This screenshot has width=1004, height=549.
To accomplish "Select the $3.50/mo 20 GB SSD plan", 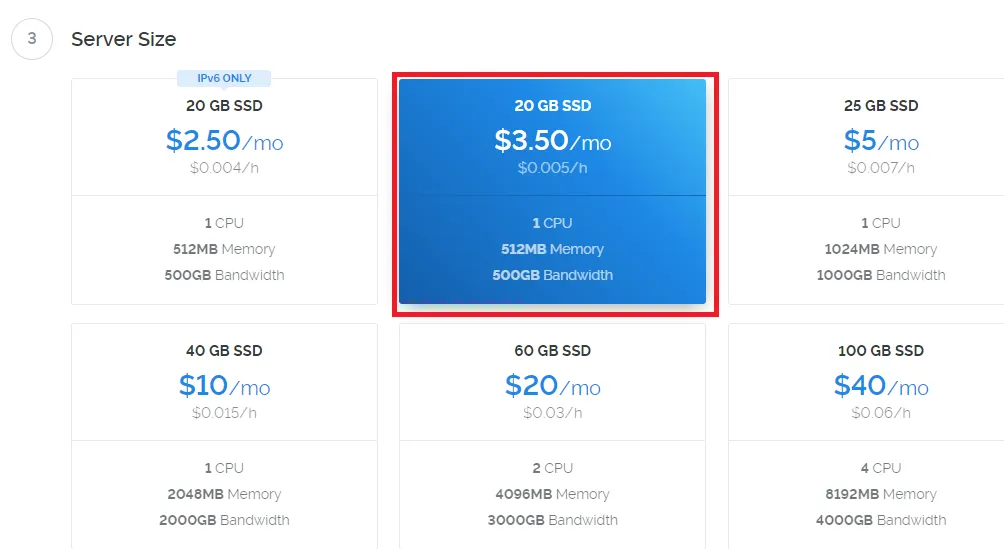I will click(x=553, y=191).
